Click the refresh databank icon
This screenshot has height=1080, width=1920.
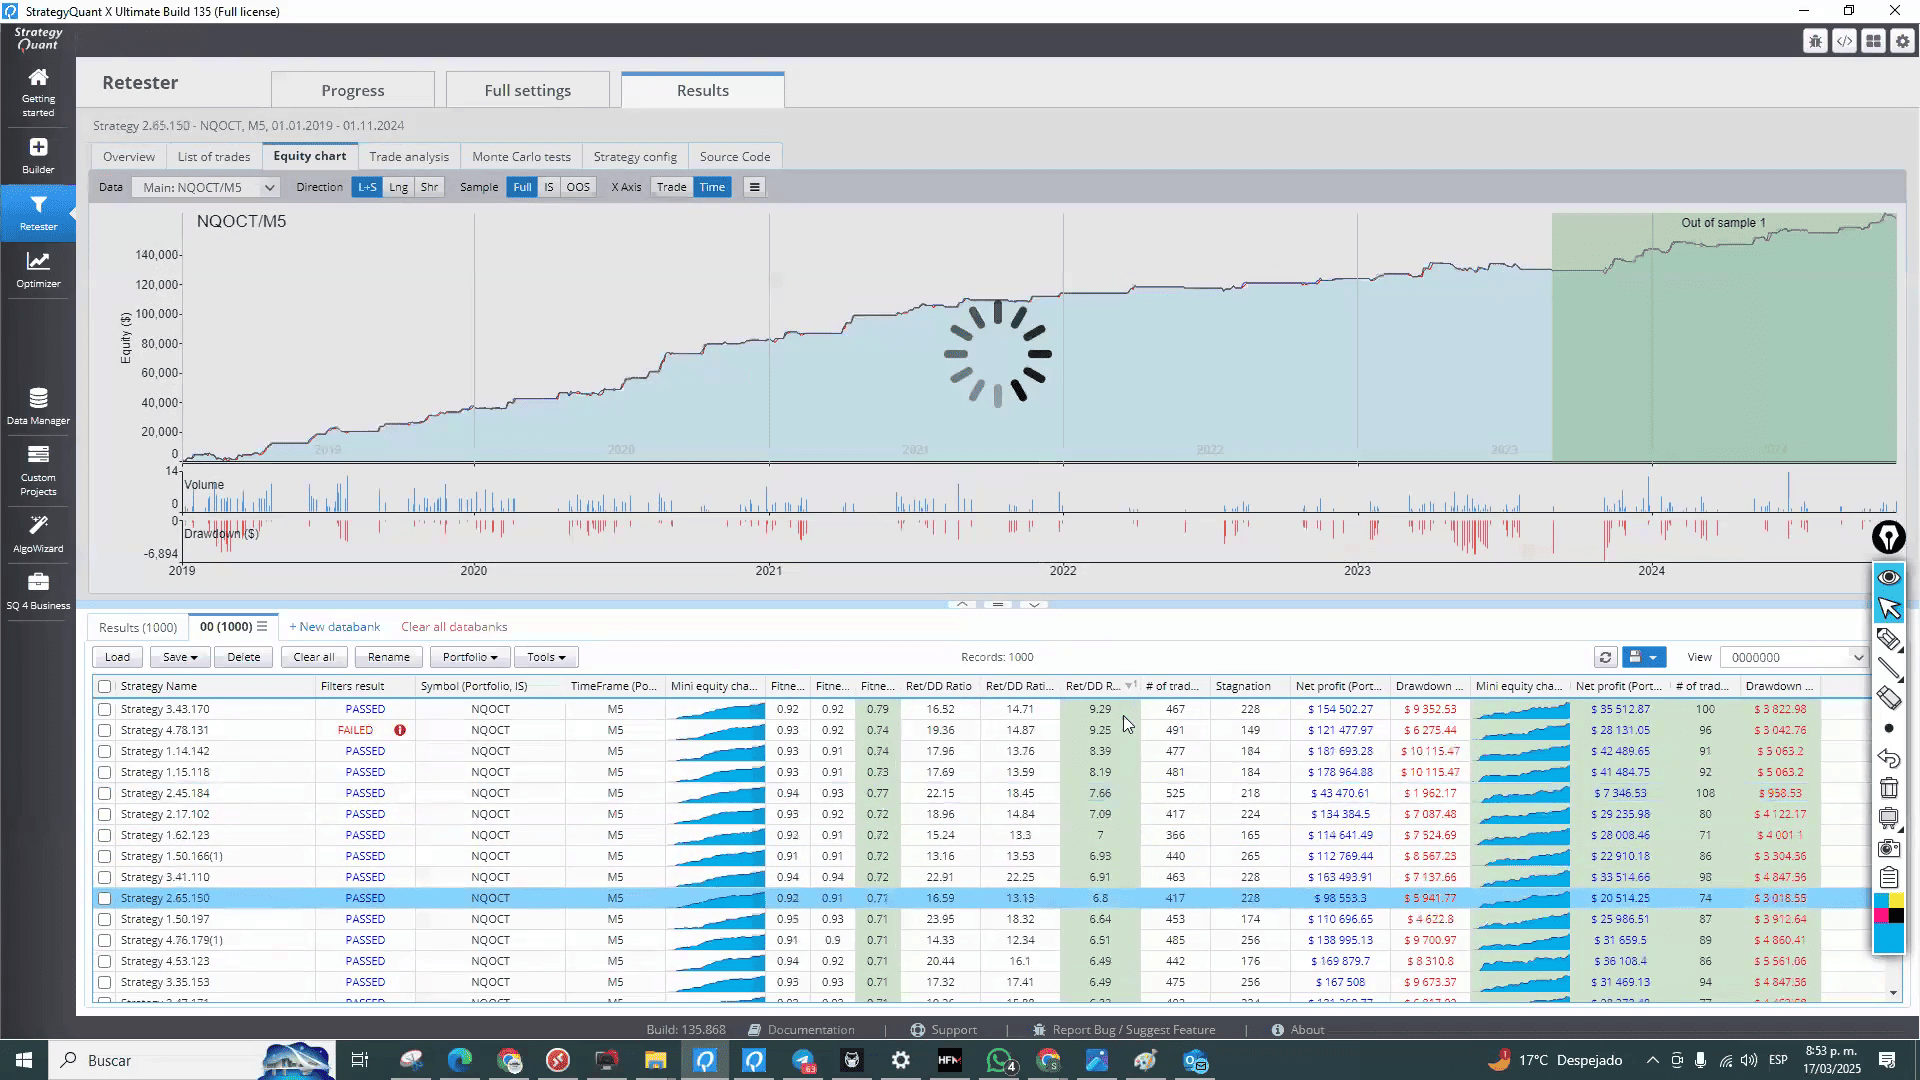(x=1605, y=657)
